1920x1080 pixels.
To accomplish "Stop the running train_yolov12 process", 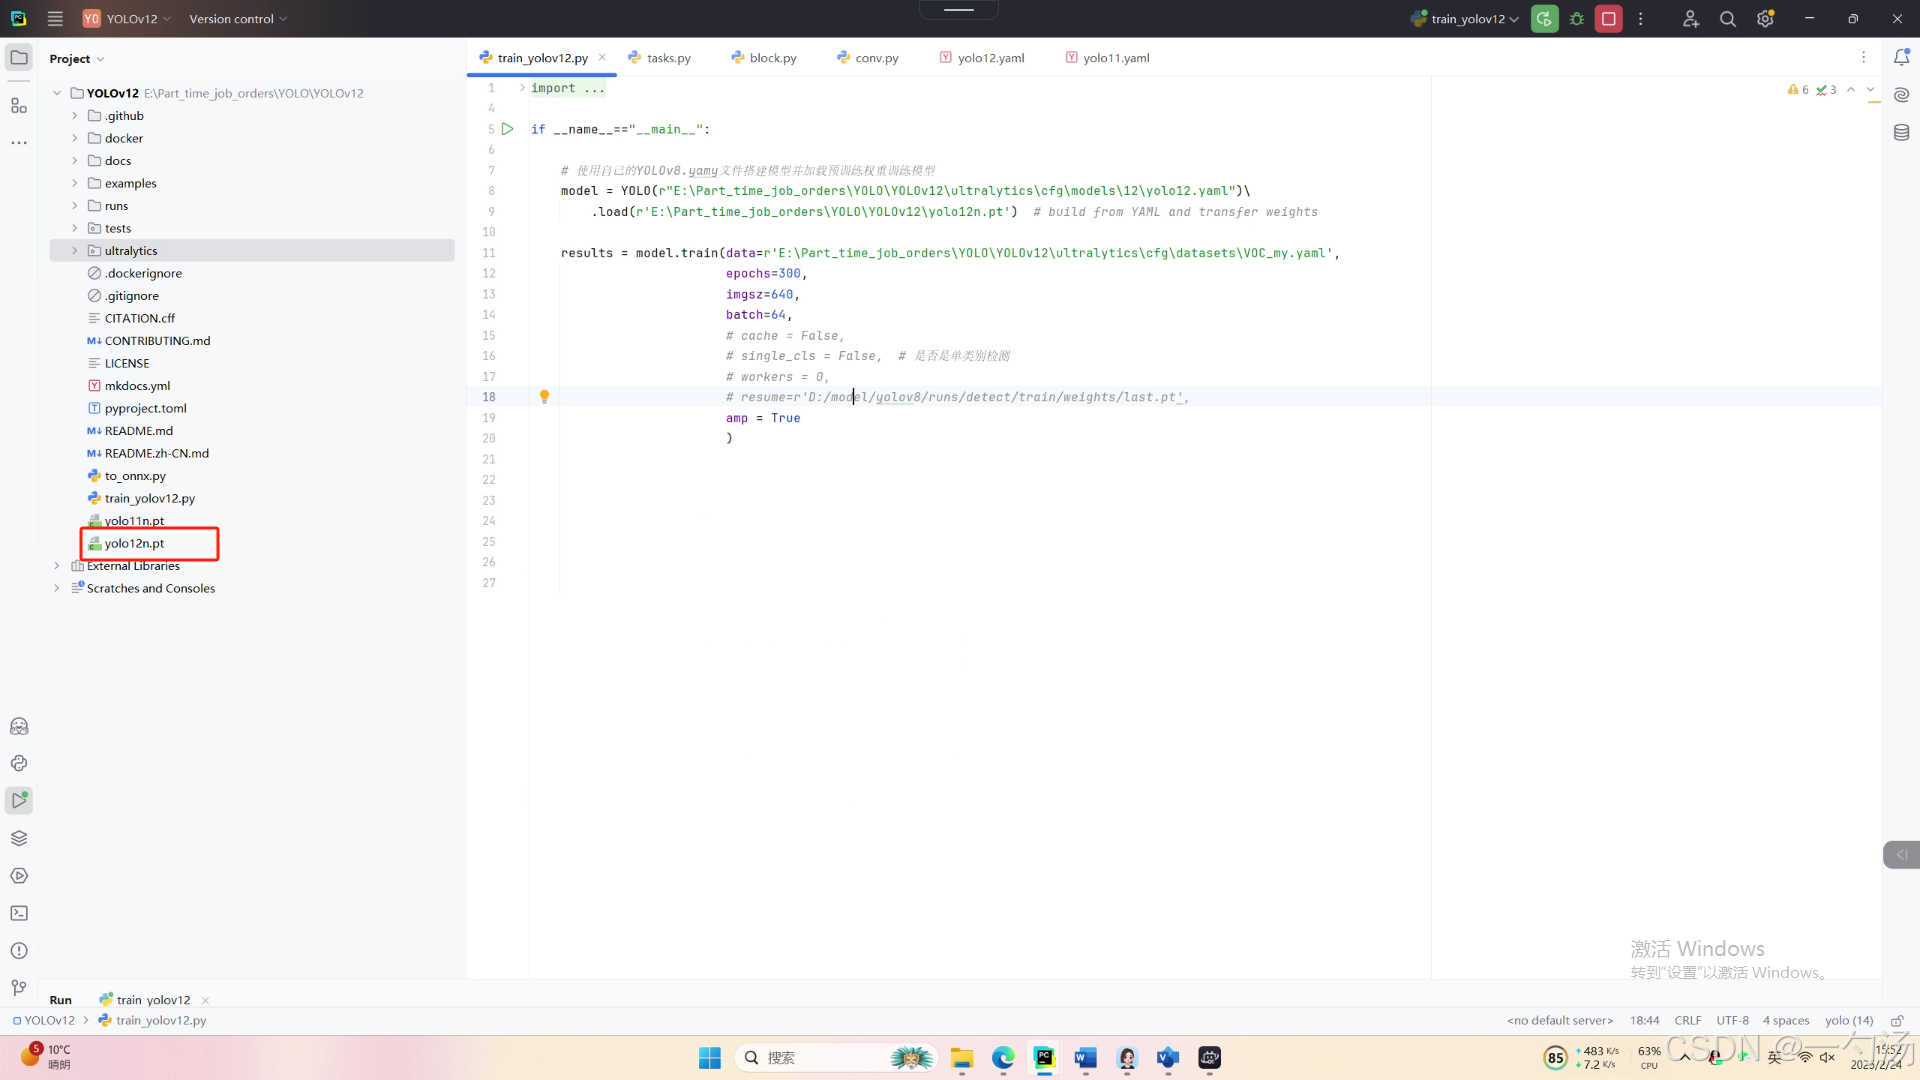I will coord(1608,19).
